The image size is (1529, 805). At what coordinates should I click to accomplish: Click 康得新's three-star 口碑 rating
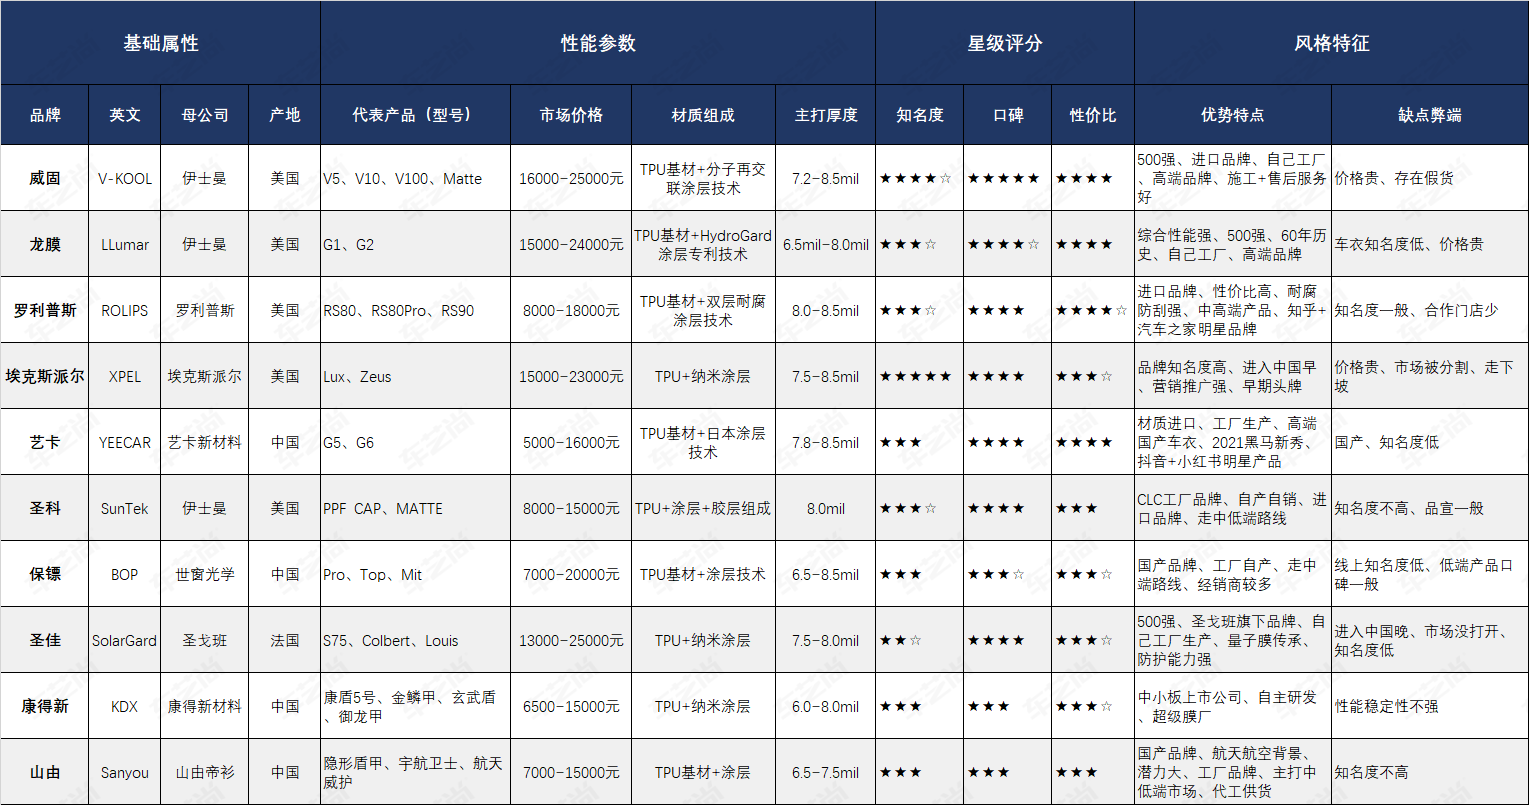1005,704
